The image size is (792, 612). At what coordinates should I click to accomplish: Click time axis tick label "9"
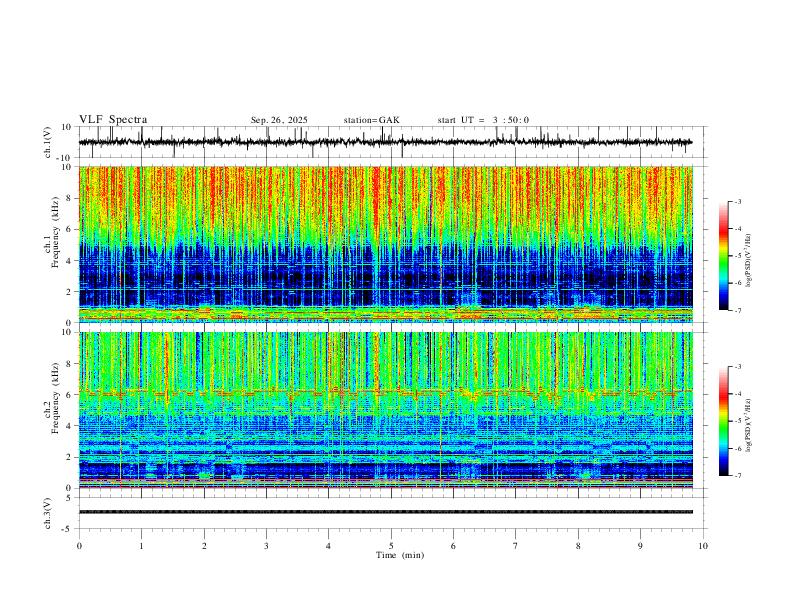640,546
